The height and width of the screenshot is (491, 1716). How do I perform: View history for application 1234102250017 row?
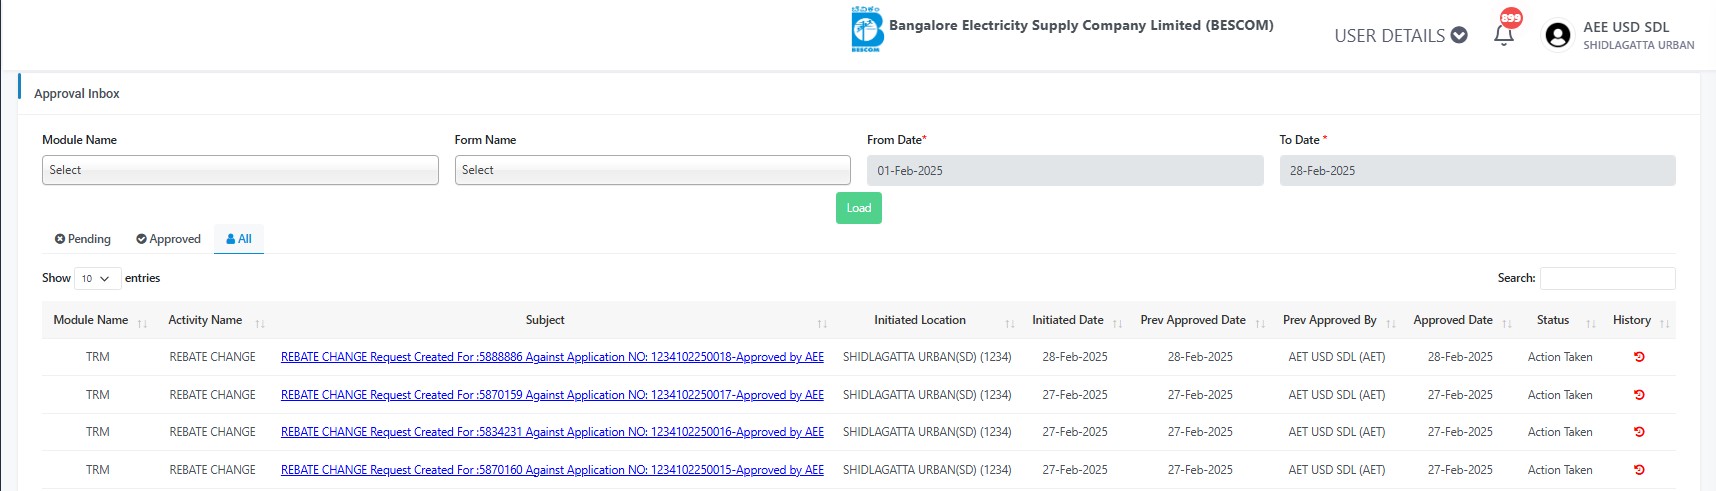[1639, 395]
